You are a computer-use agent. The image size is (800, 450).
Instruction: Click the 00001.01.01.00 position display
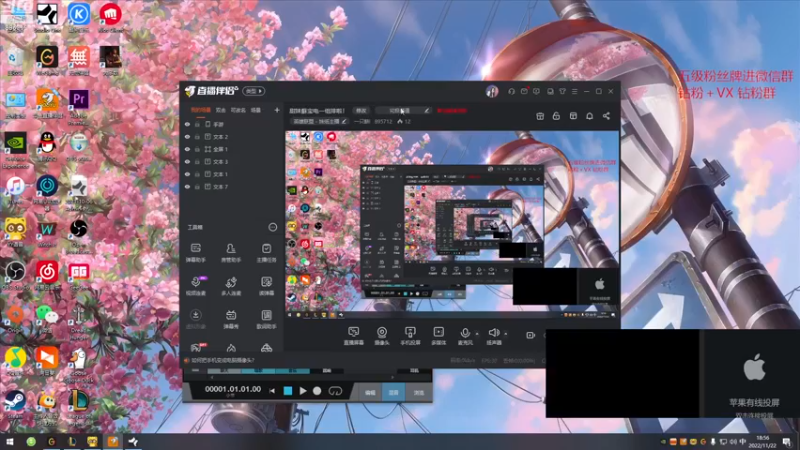pyautogui.click(x=233, y=389)
